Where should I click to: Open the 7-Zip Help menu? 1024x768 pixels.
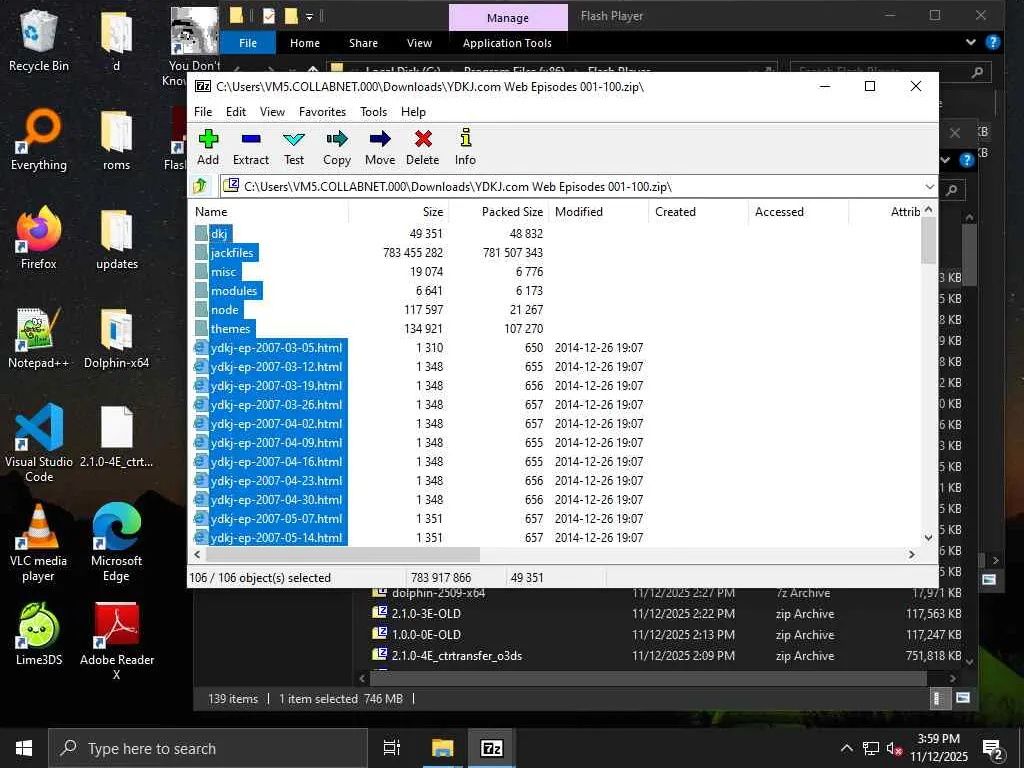413,112
